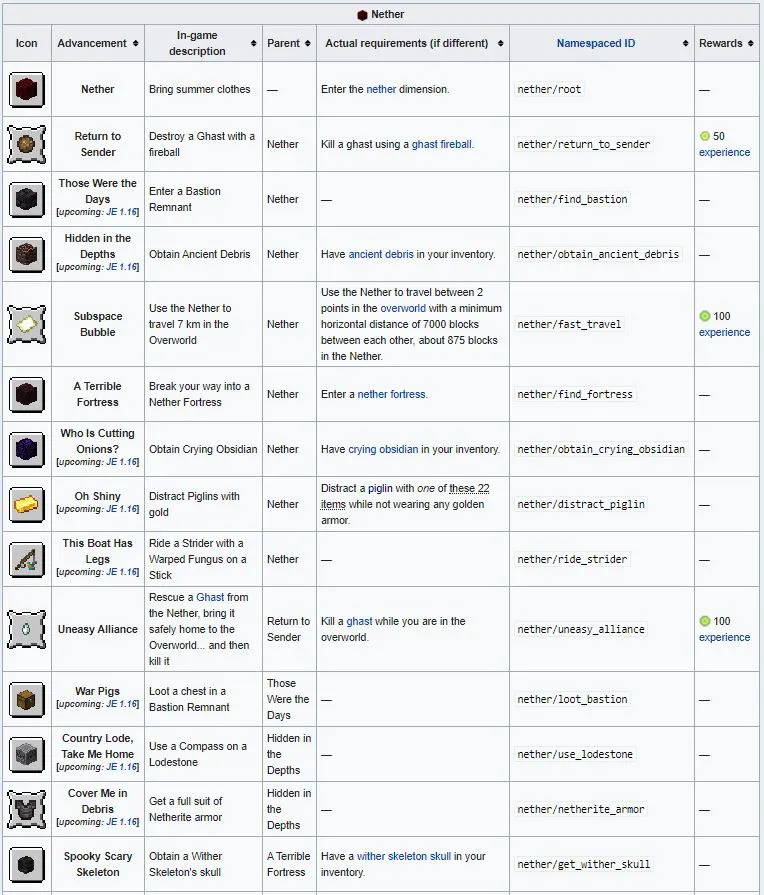Click the Who Is Cutting Onions icon
The width and height of the screenshot is (764, 895).
[x=26, y=449]
